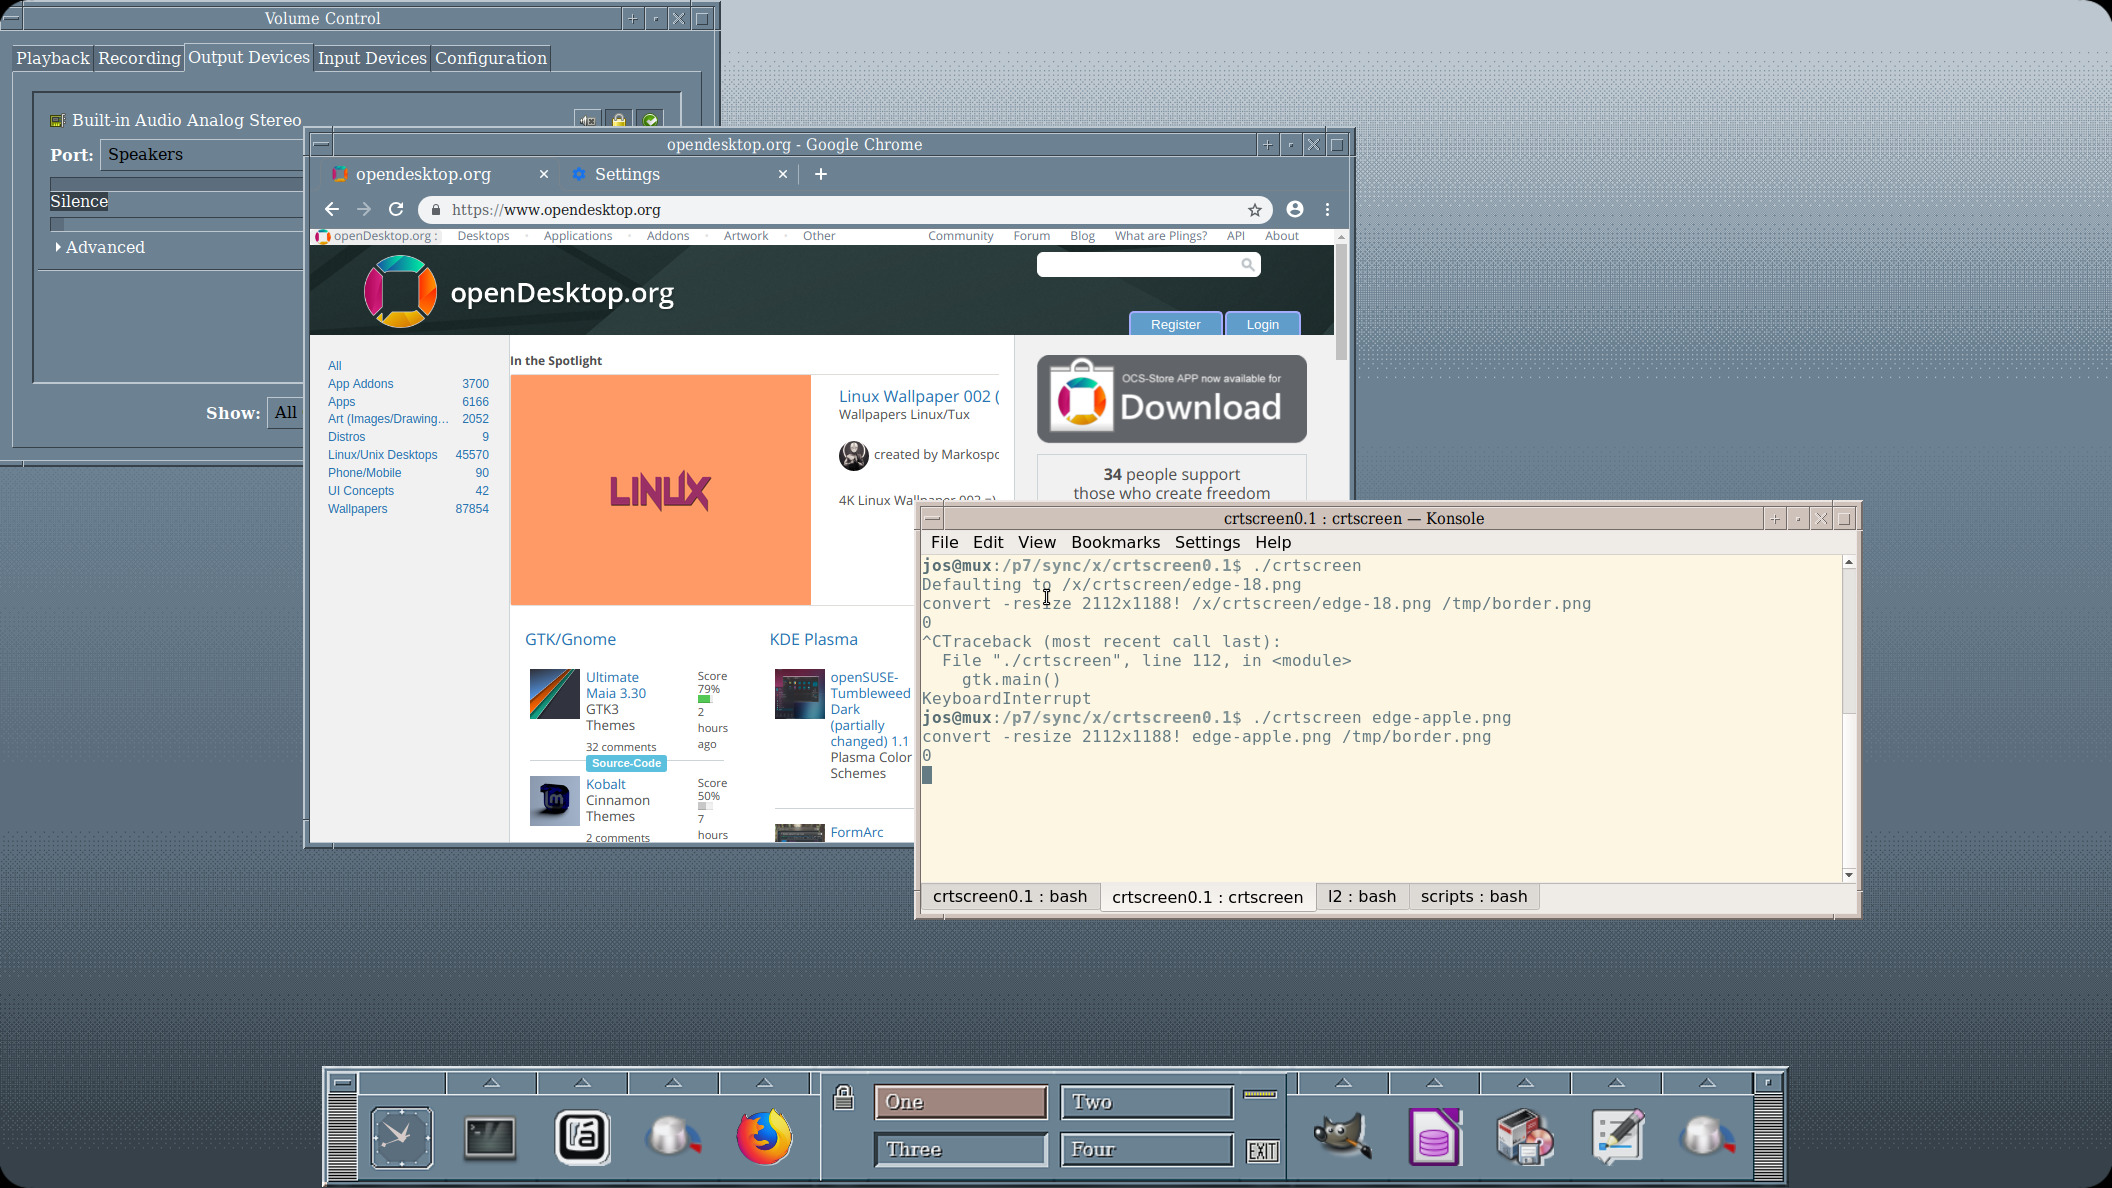The image size is (2112, 1188).
Task: Expand subpanel arrow above text editor icon
Action: (x=1616, y=1083)
